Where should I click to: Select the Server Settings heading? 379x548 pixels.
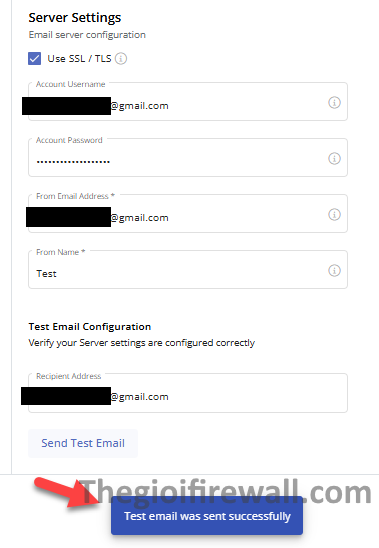[75, 17]
